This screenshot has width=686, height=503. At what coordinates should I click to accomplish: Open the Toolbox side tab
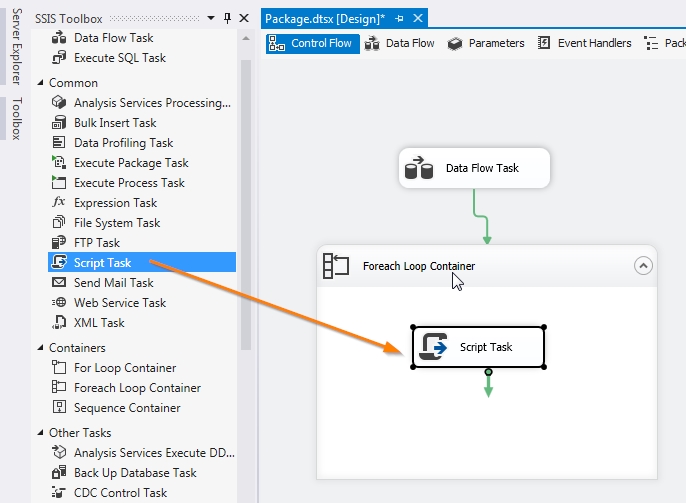click(x=16, y=119)
